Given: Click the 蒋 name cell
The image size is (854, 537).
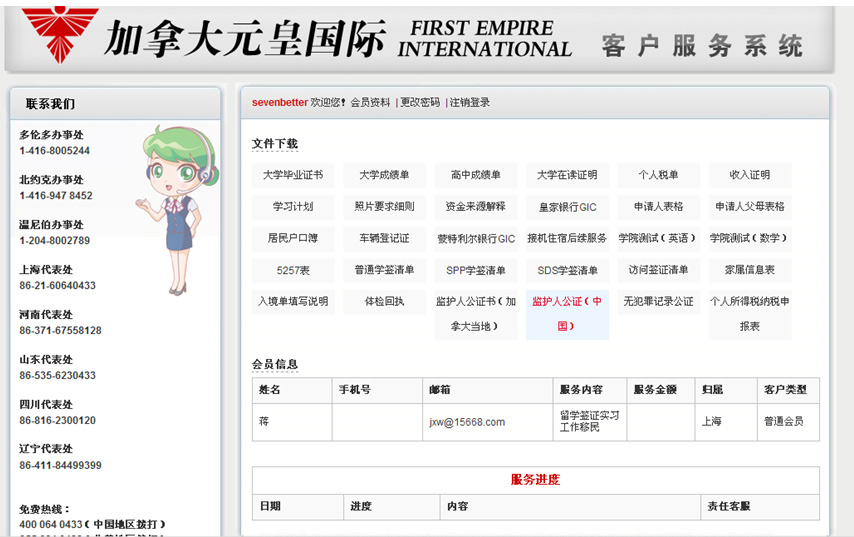Looking at the screenshot, I should pyautogui.click(x=292, y=422).
